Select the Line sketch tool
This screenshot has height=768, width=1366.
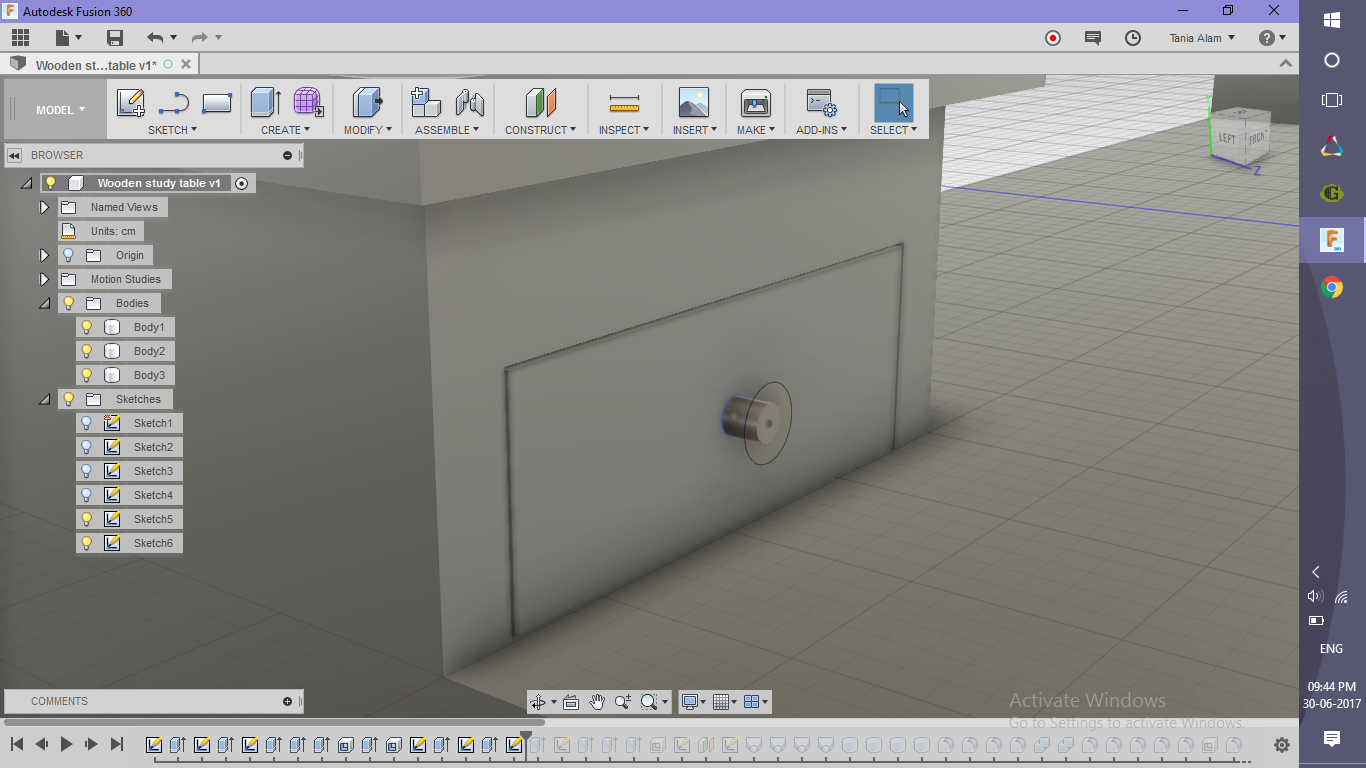coord(174,103)
